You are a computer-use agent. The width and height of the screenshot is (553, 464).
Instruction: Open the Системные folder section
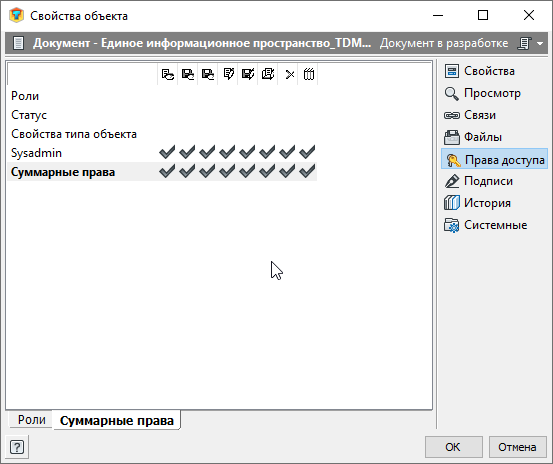point(451,225)
